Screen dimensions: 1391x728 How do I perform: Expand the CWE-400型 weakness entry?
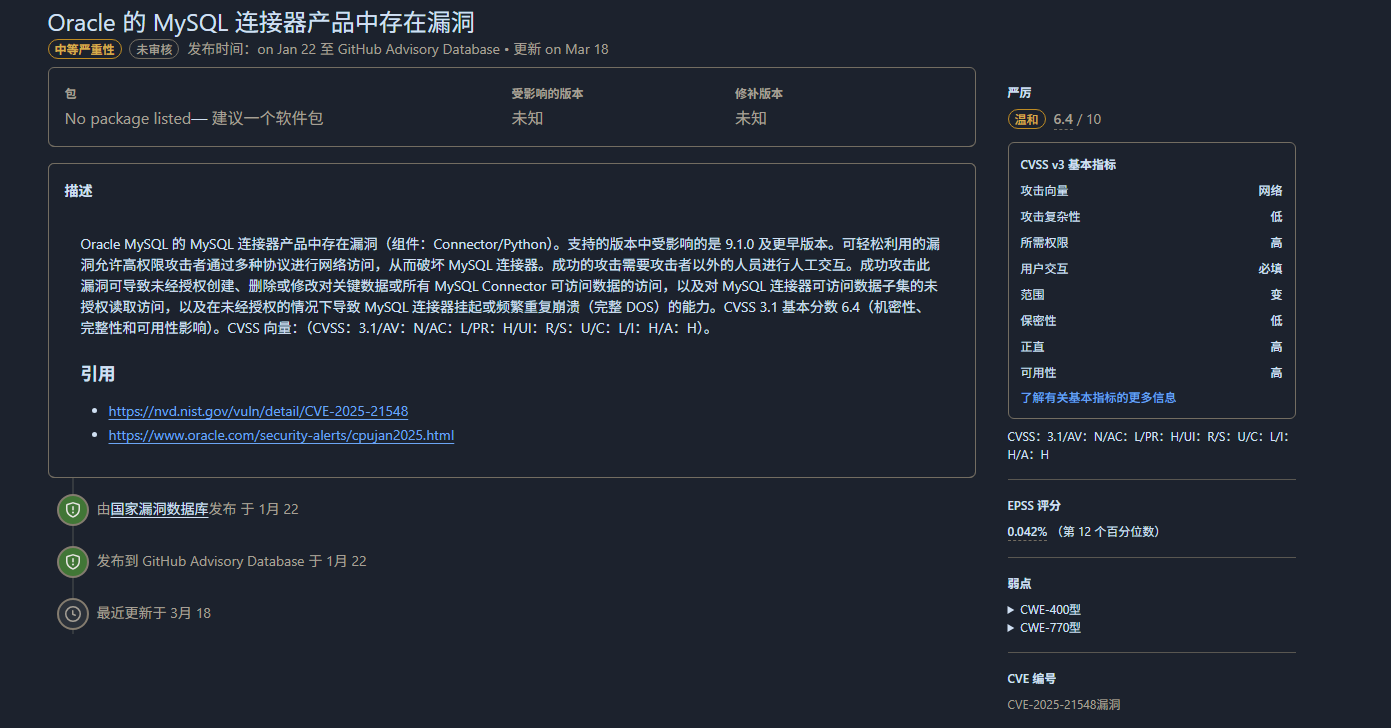pyautogui.click(x=1044, y=610)
